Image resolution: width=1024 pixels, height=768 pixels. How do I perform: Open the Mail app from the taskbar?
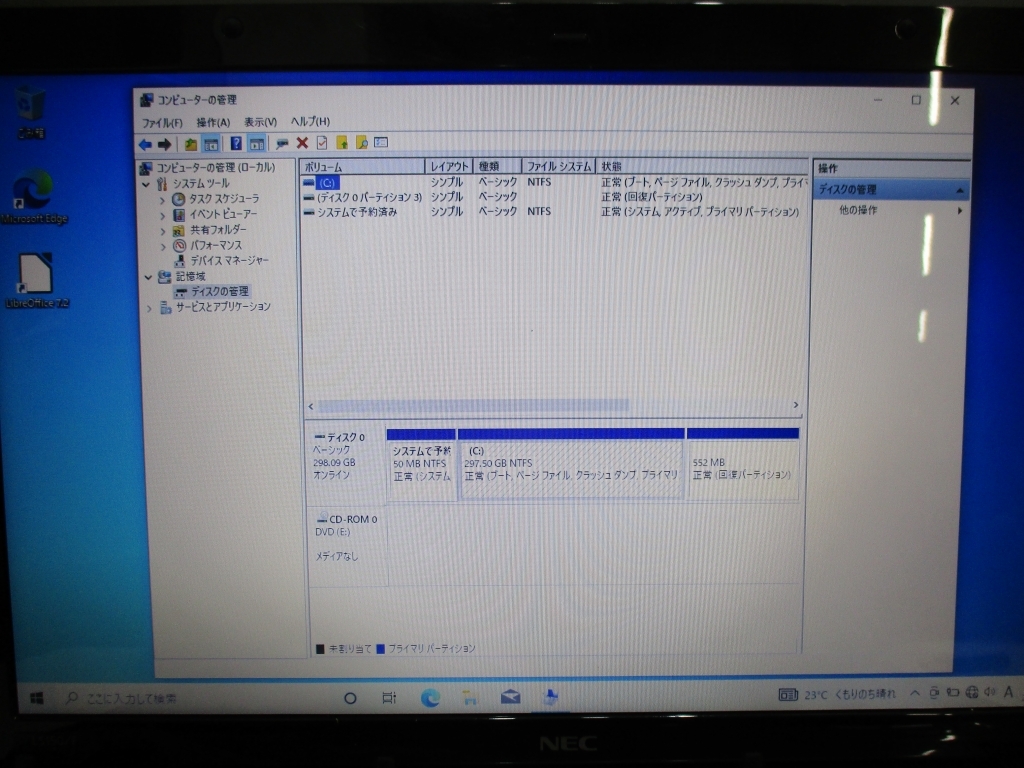click(510, 697)
